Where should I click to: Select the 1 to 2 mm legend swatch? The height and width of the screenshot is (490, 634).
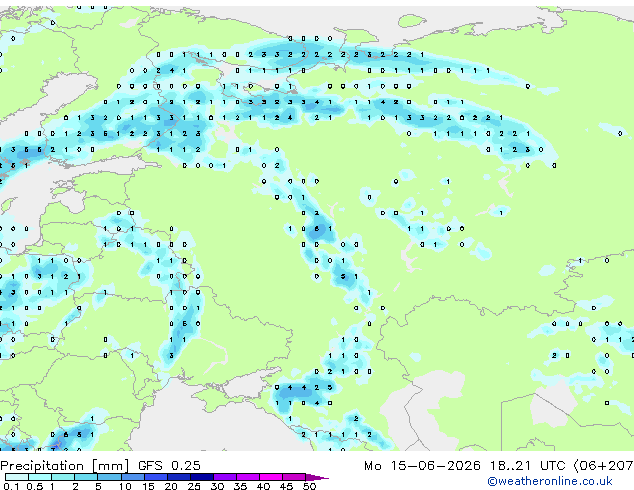click(x=63, y=477)
